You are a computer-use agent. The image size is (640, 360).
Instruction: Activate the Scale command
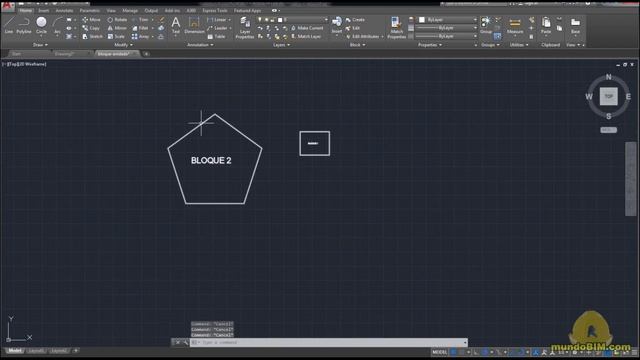116,36
